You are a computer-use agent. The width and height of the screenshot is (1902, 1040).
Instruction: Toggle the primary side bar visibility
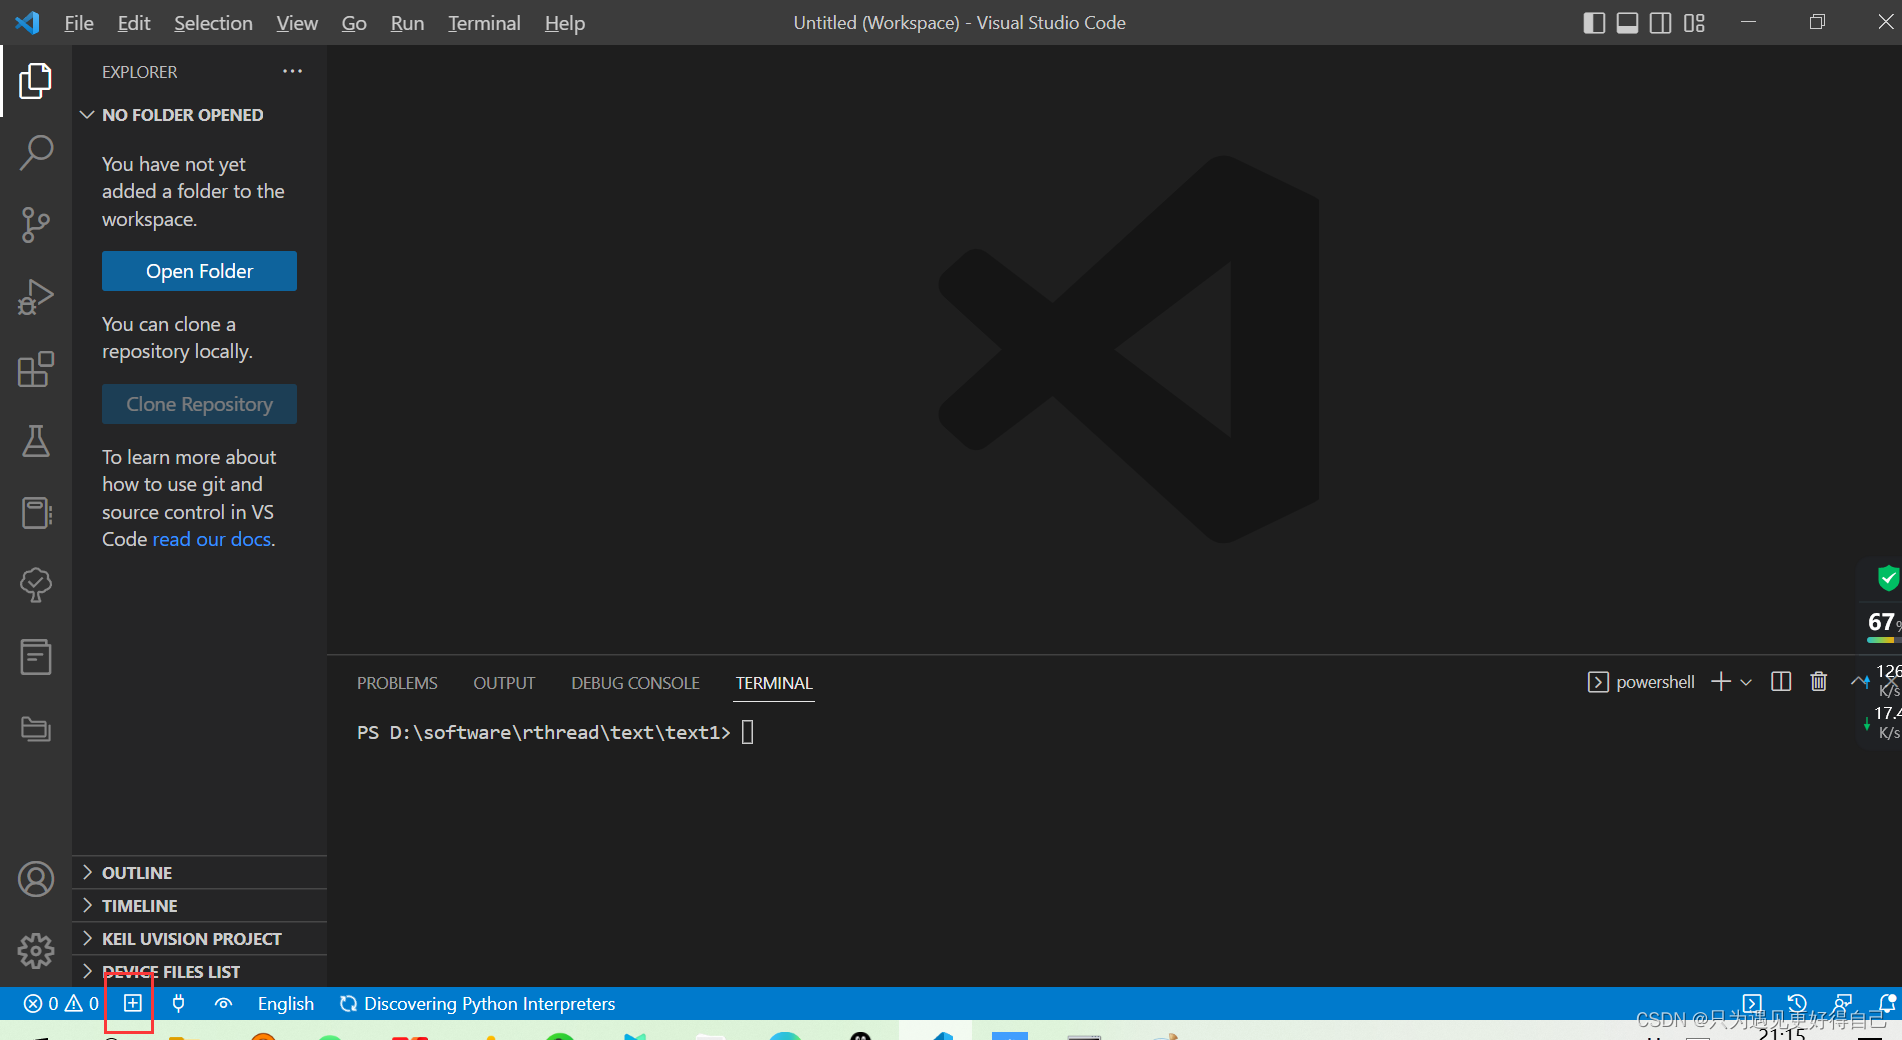[1595, 23]
